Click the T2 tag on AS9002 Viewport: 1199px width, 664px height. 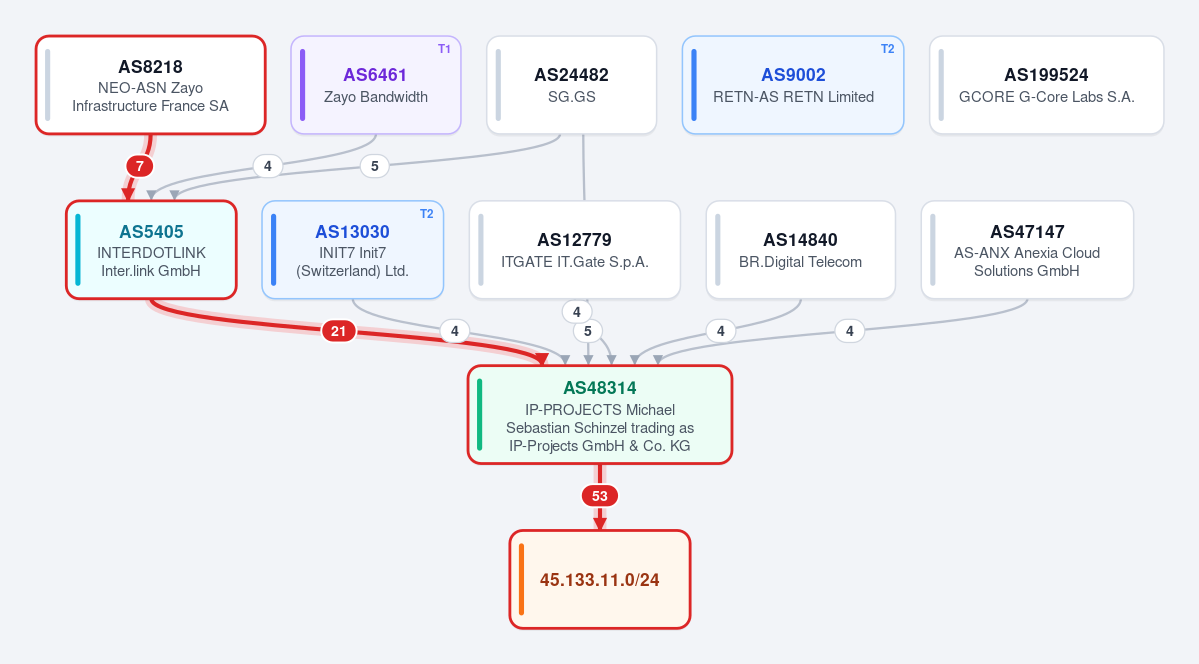coord(887,49)
